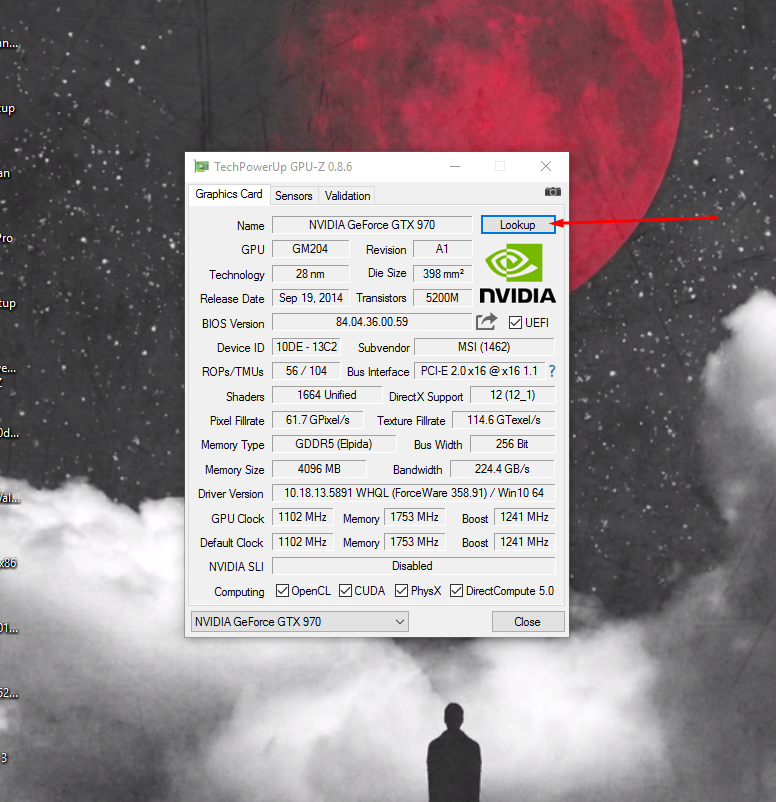Switch to the Sensors tab
Image resolution: width=776 pixels, height=802 pixels.
(x=294, y=196)
